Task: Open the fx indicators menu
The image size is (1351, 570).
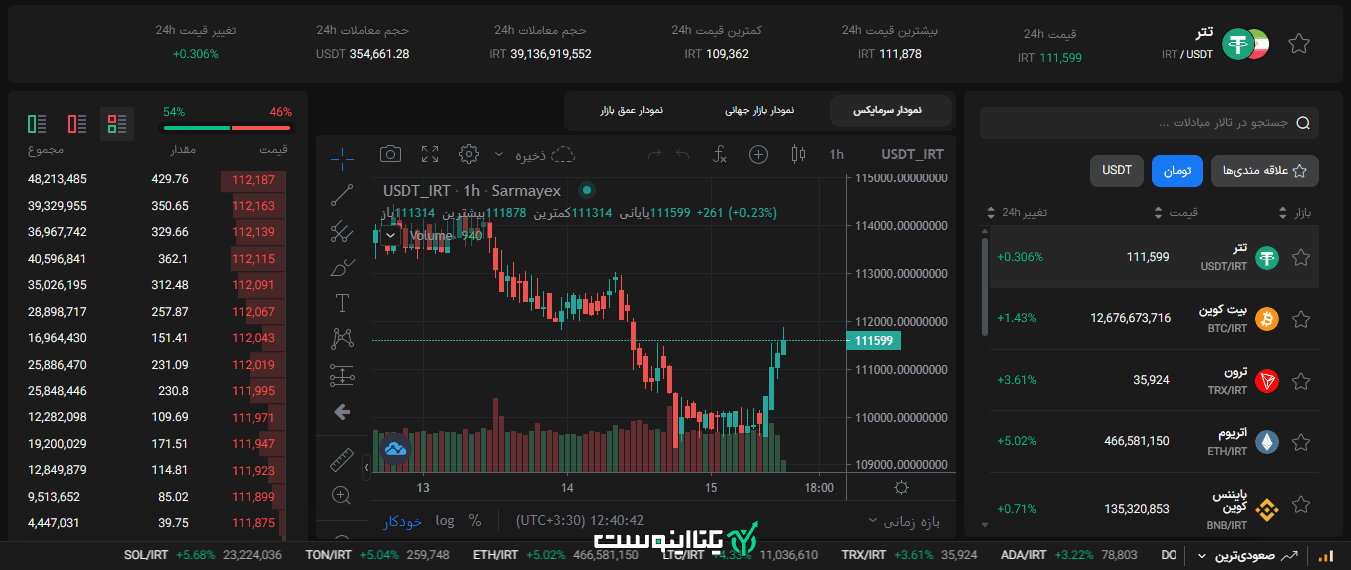Action: click(x=719, y=154)
